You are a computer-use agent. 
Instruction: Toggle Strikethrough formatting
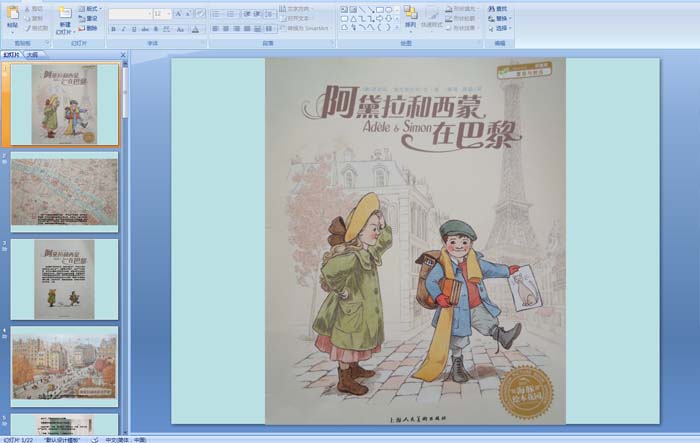pos(145,29)
